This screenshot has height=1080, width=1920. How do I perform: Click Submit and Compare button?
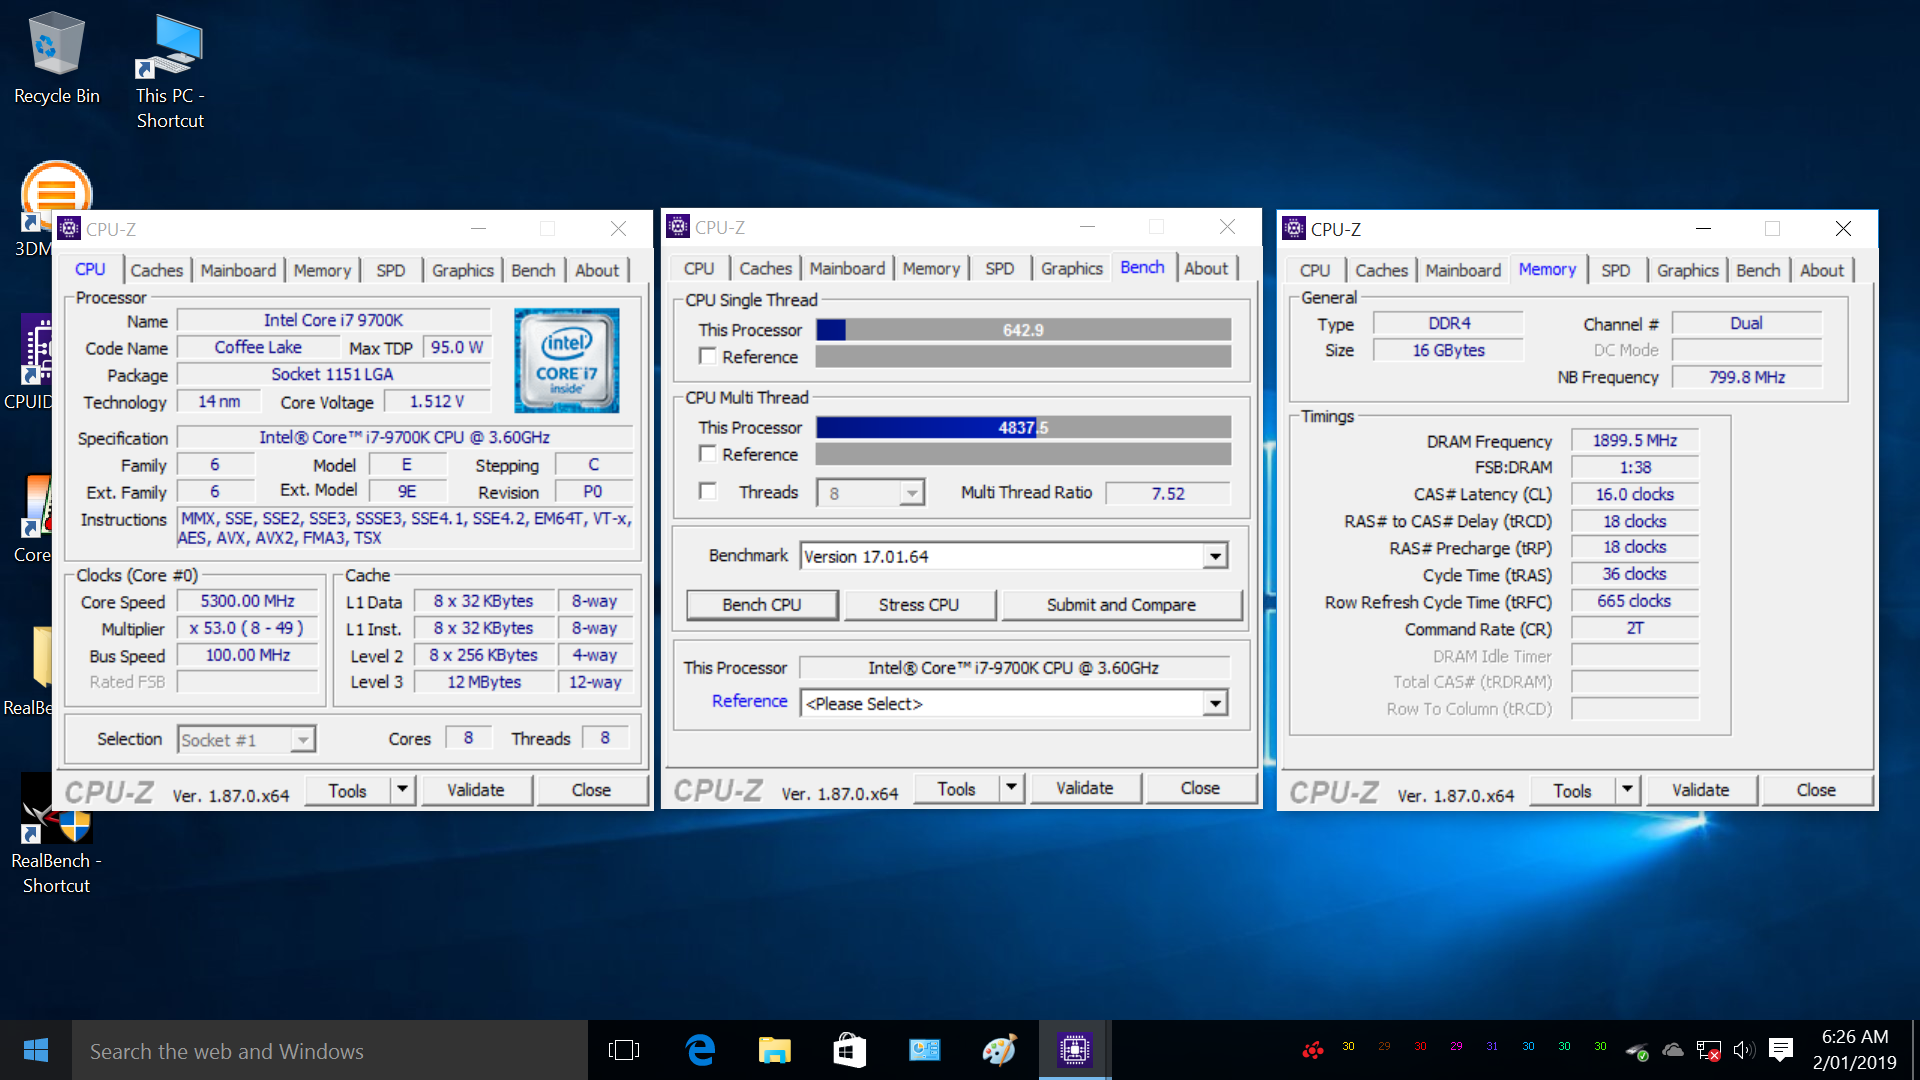1121,604
